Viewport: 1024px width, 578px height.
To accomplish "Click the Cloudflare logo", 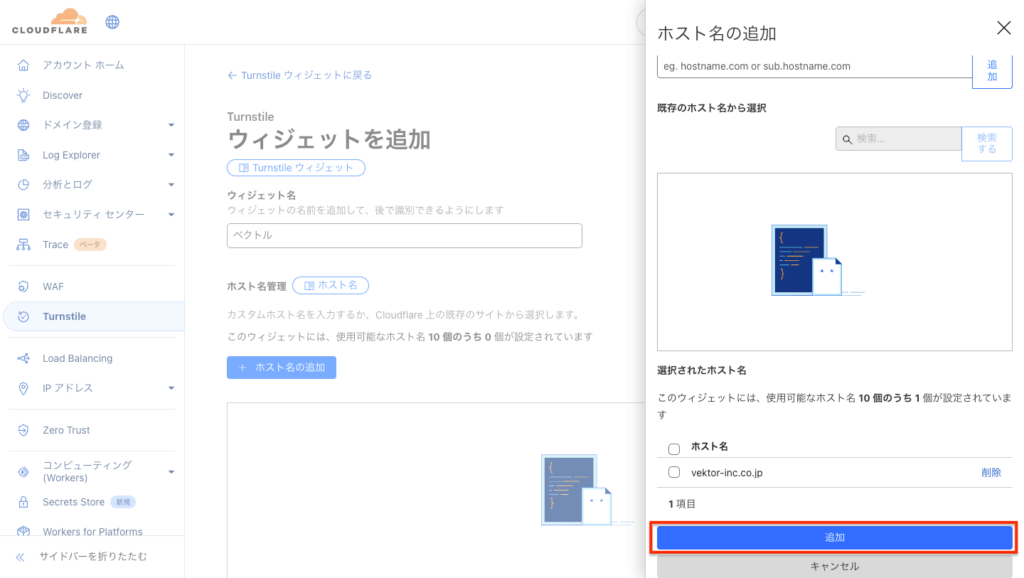I will click(50, 21).
